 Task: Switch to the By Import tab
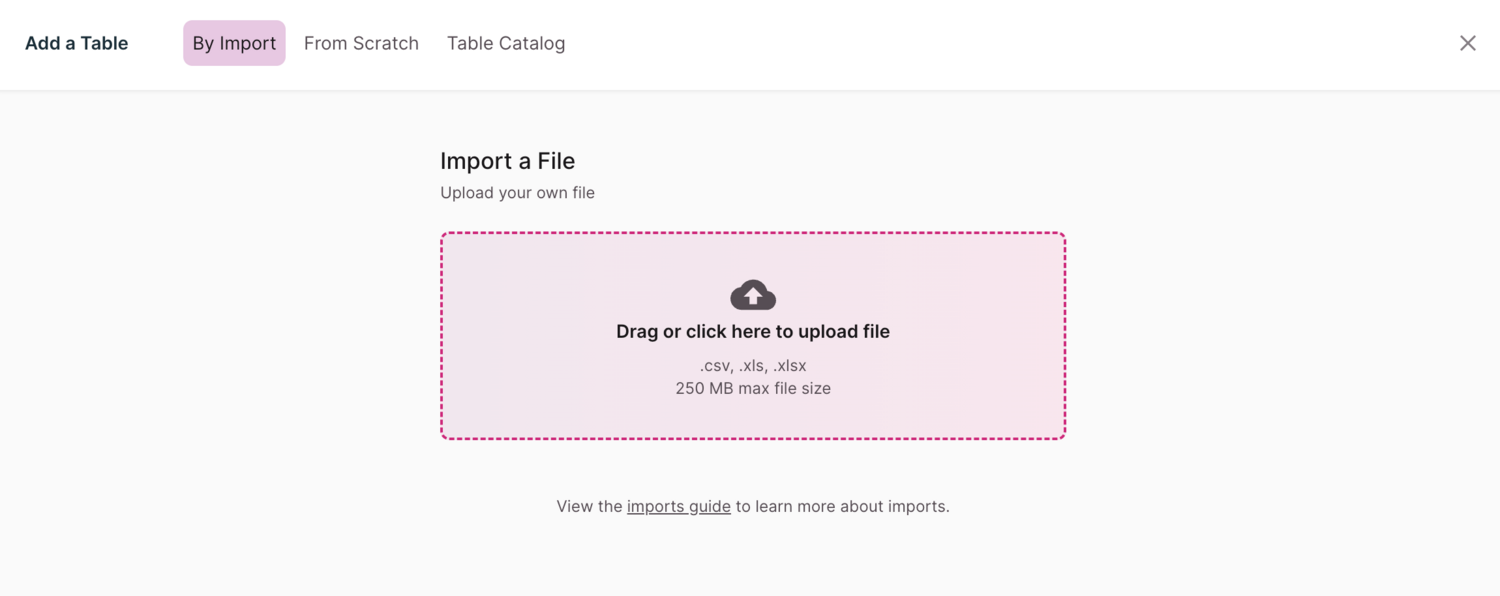(234, 43)
